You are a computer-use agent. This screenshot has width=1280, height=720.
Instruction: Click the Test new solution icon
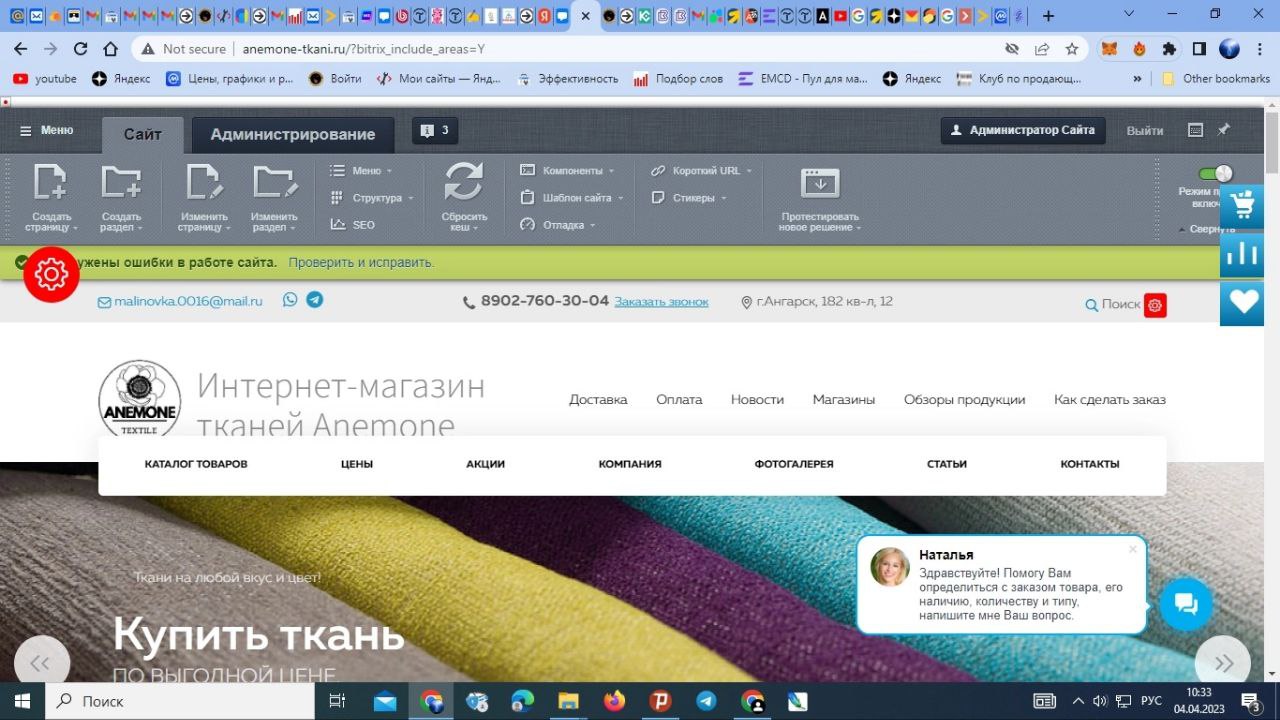[x=820, y=183]
